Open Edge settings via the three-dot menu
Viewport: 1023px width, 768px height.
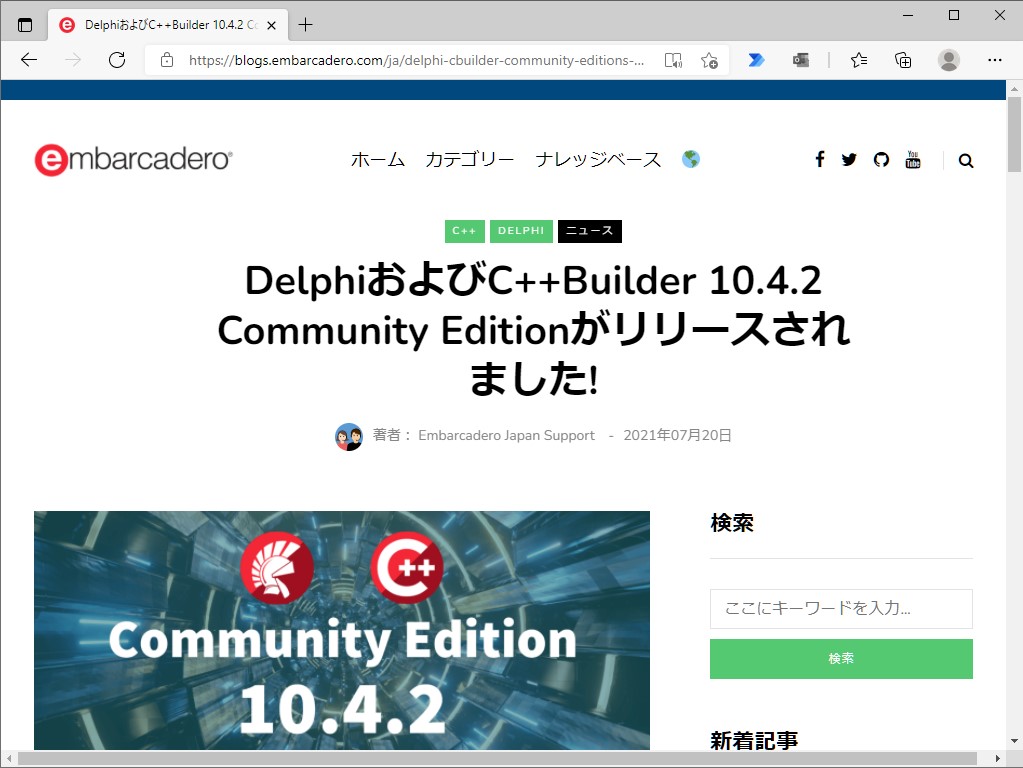pyautogui.click(x=995, y=60)
